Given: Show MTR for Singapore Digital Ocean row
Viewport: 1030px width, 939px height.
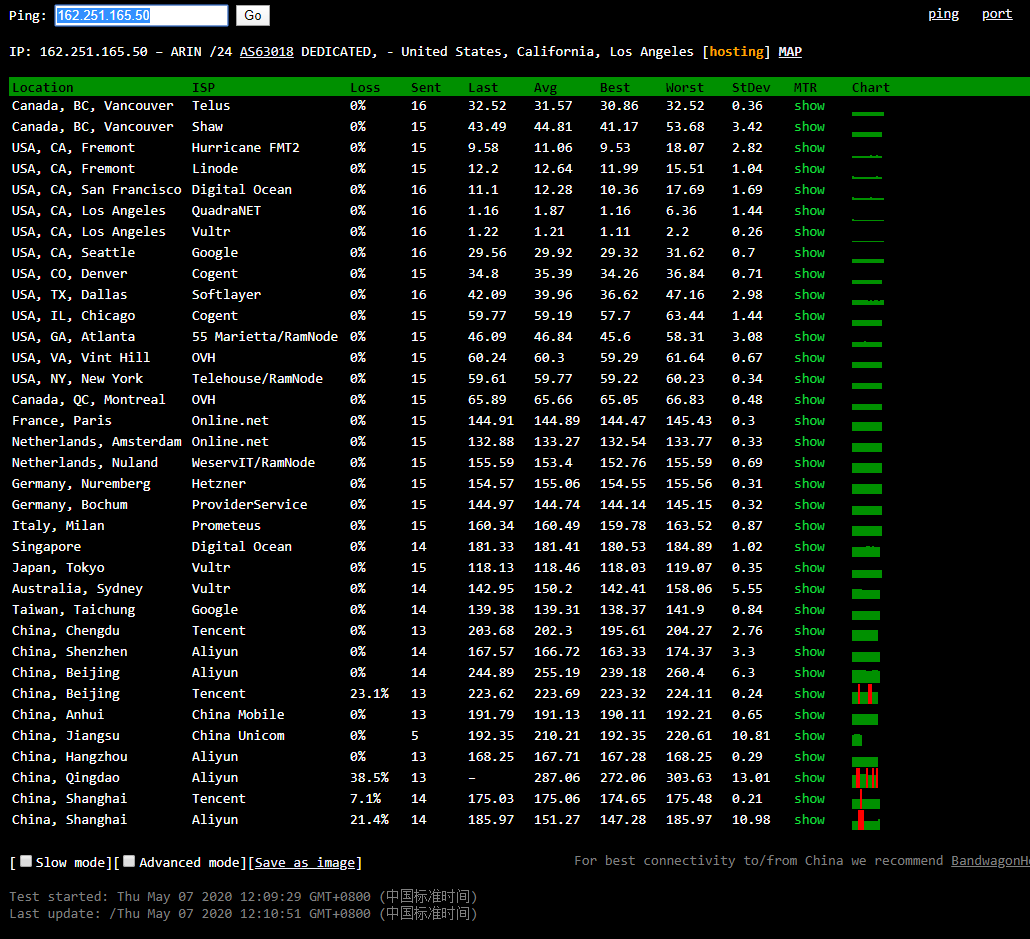Looking at the screenshot, I should coord(809,547).
